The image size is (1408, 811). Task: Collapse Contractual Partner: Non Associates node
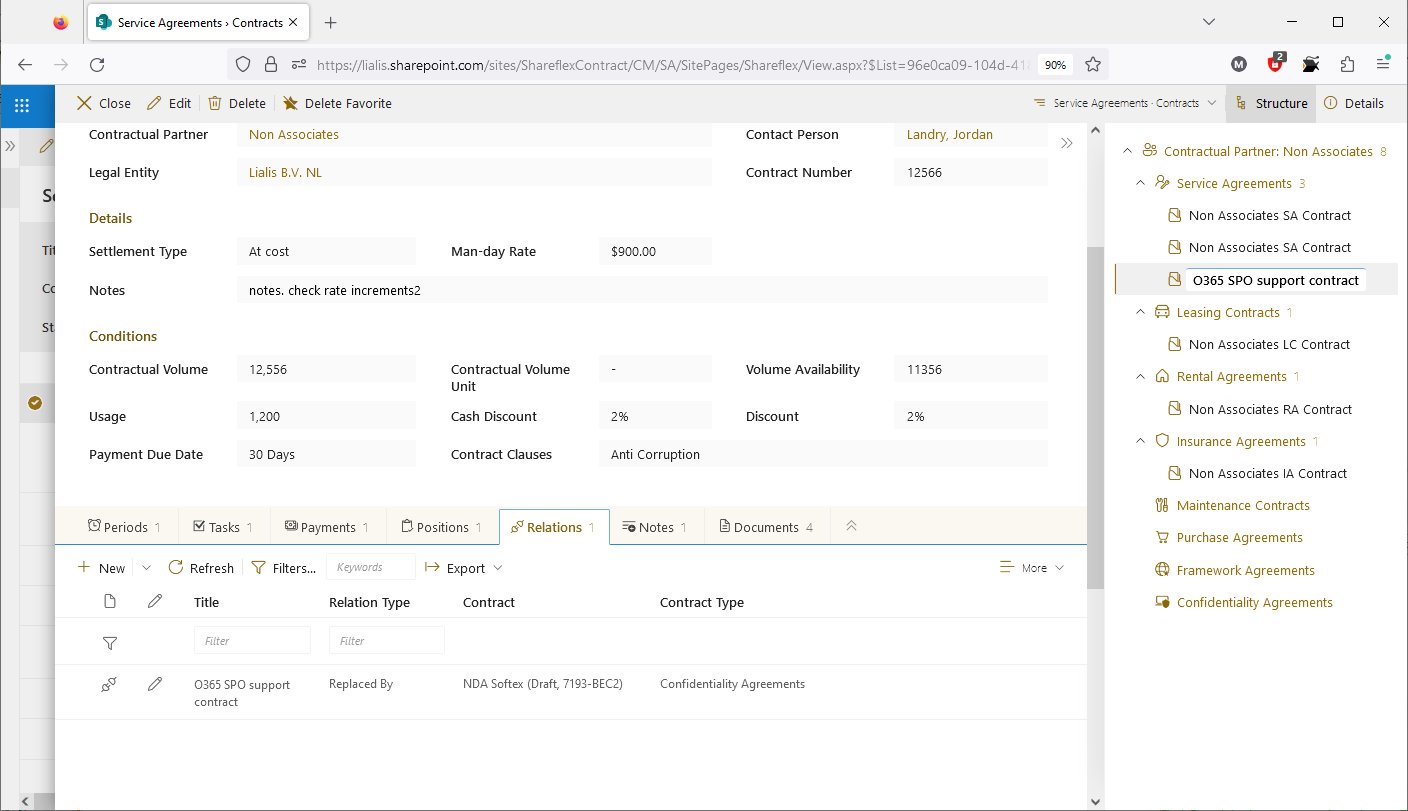click(1127, 151)
